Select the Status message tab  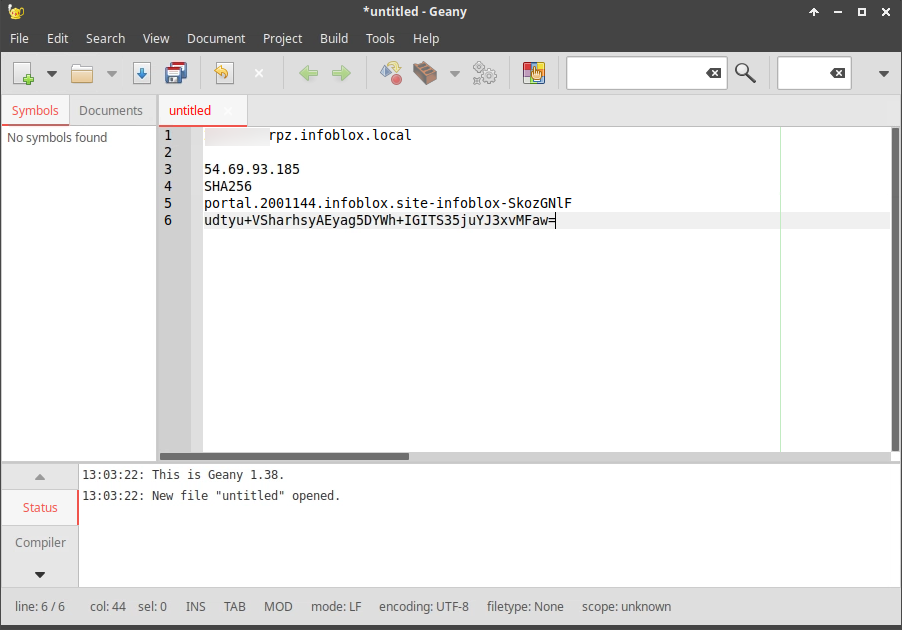[40, 507]
